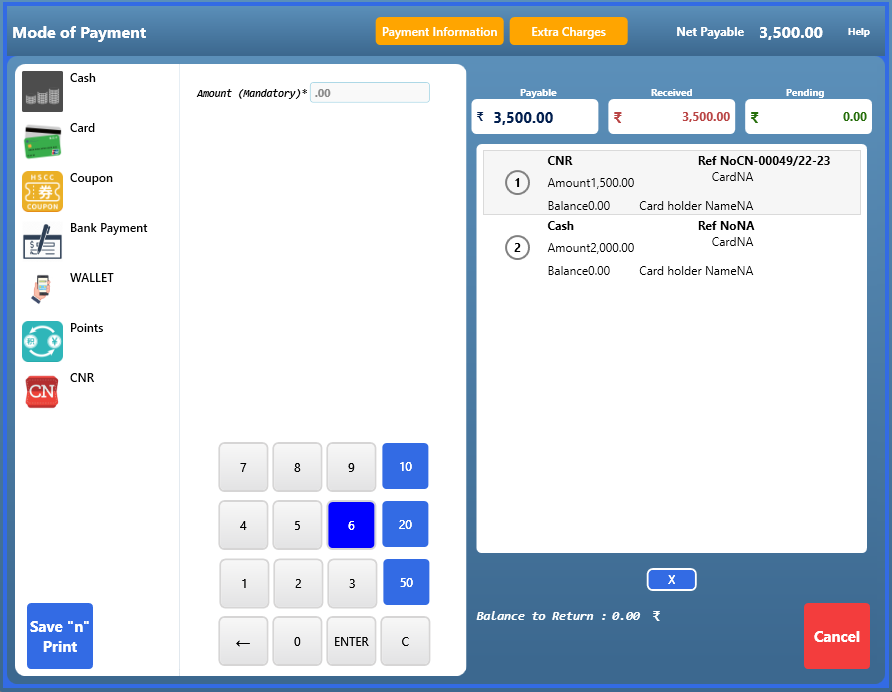Click the WALLET label
Screen dimensions: 892x692
(x=92, y=278)
